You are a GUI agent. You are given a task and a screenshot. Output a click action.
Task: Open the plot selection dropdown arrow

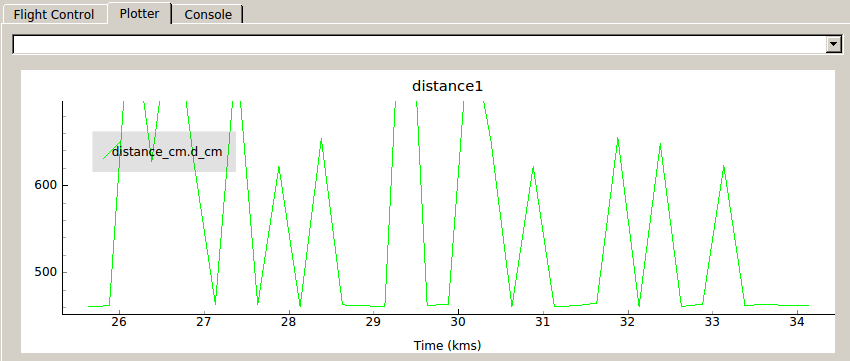[833, 44]
